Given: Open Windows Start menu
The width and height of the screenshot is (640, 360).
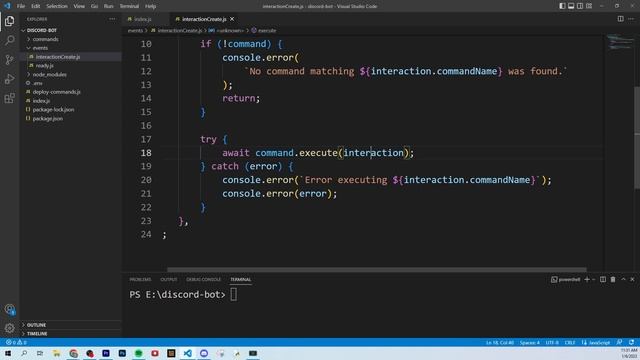Looking at the screenshot, I should tap(8, 353).
